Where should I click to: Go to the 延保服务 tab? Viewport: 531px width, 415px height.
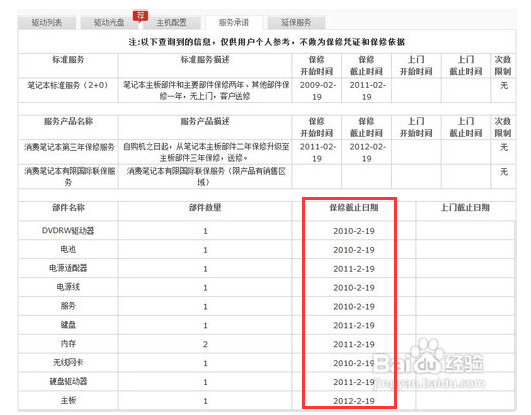tap(296, 23)
